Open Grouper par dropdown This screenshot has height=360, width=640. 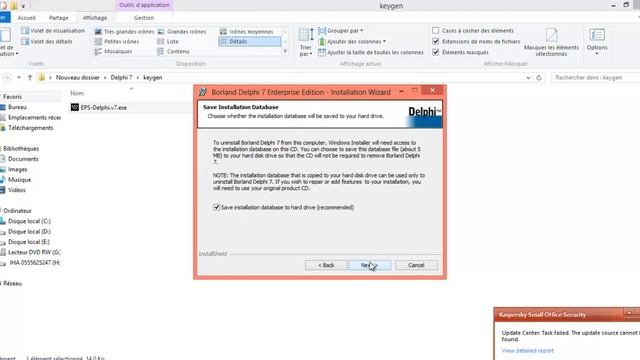coord(340,31)
